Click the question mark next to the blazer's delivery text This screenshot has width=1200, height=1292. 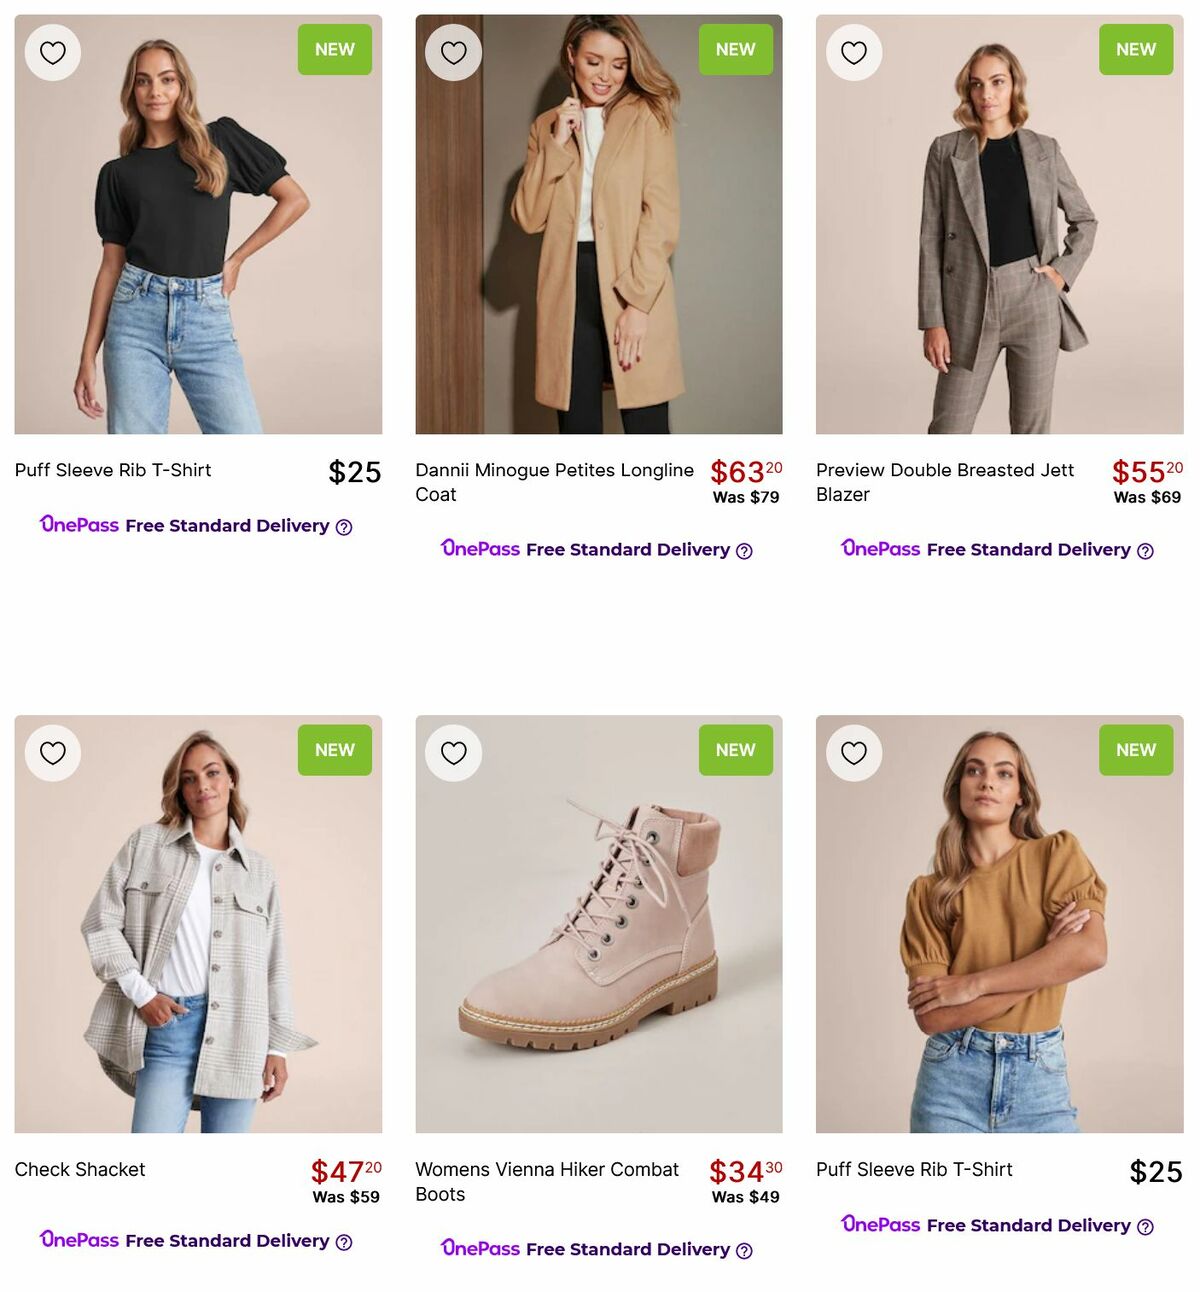click(x=1147, y=549)
